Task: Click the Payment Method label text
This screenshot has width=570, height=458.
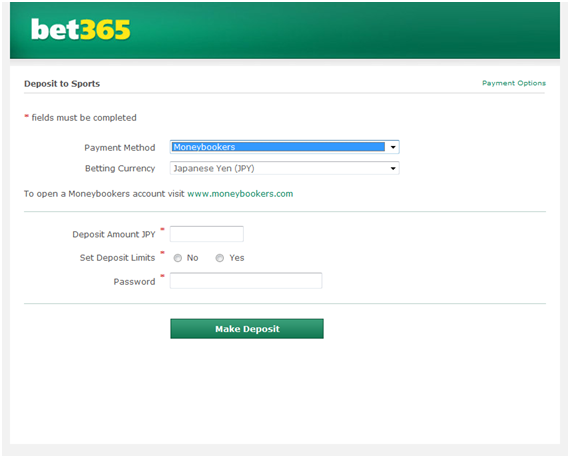Action: tap(120, 148)
